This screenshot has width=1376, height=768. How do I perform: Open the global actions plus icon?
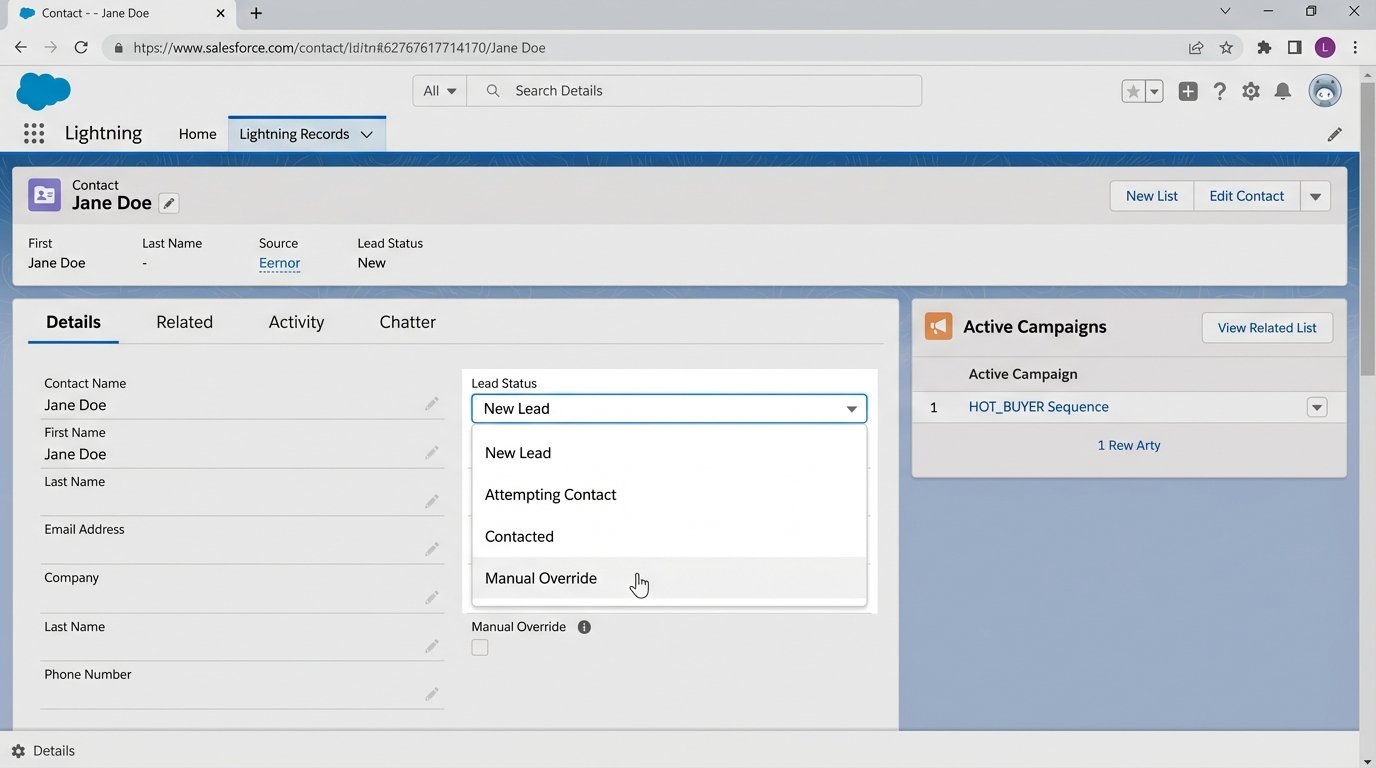tap(1187, 91)
